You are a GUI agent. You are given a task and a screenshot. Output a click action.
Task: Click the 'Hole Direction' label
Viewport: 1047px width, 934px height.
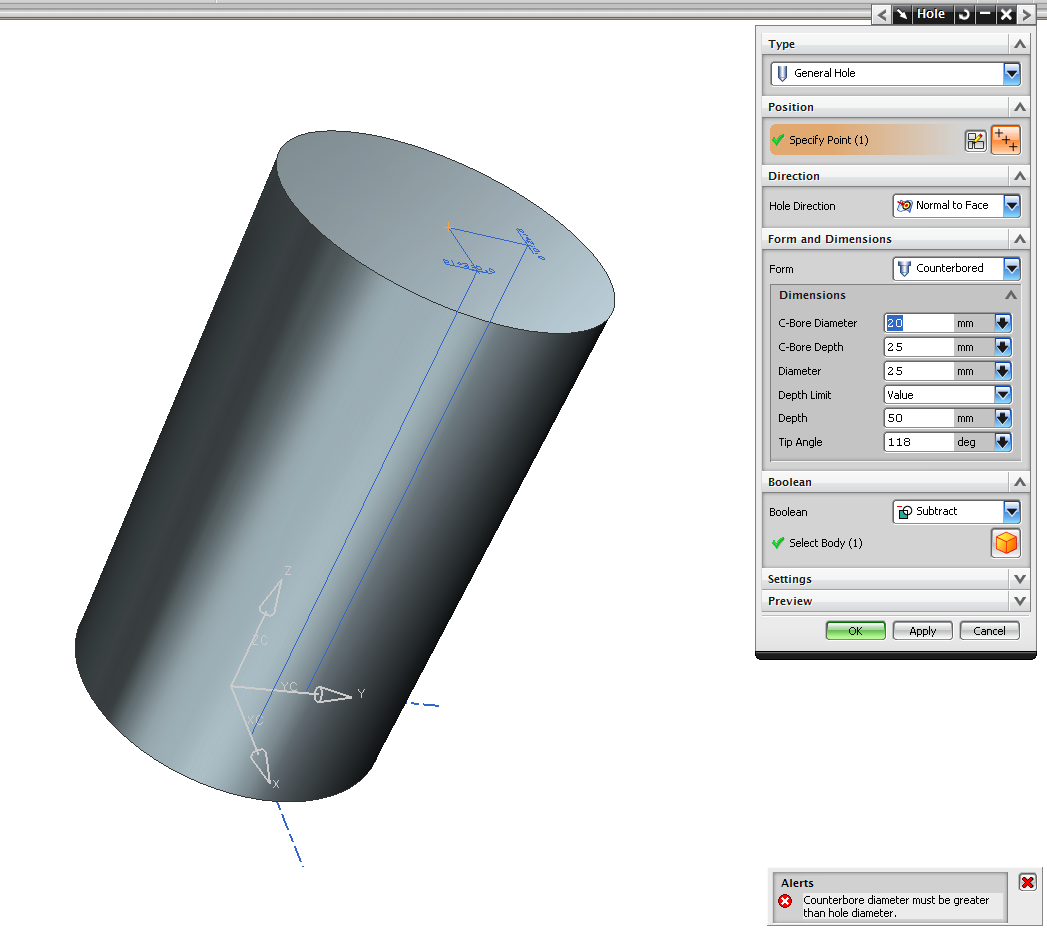(x=802, y=206)
